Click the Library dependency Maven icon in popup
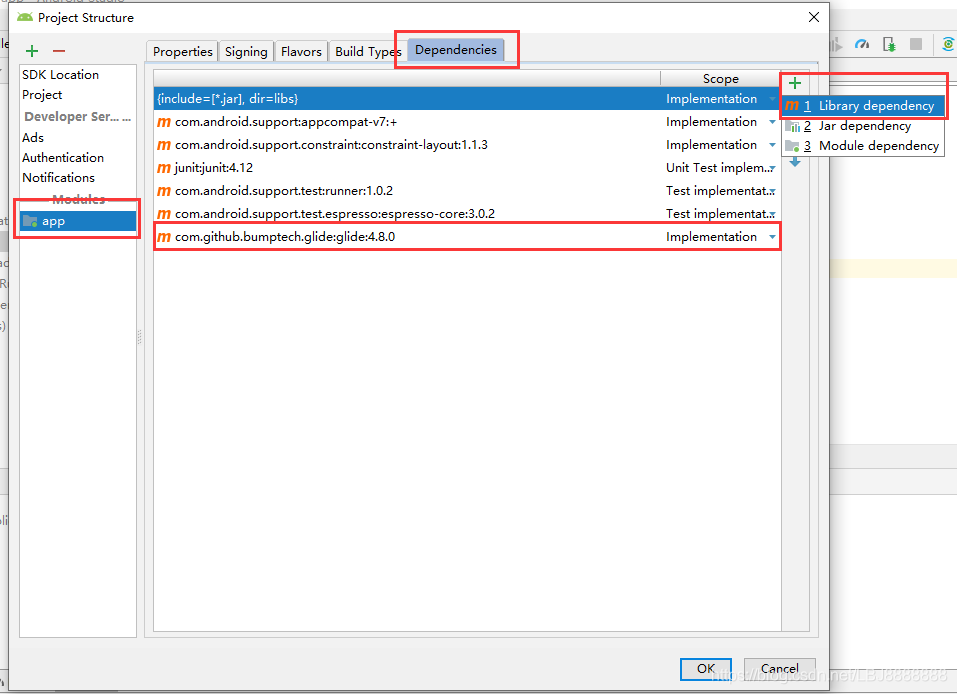This screenshot has width=957, height=694. (792, 106)
